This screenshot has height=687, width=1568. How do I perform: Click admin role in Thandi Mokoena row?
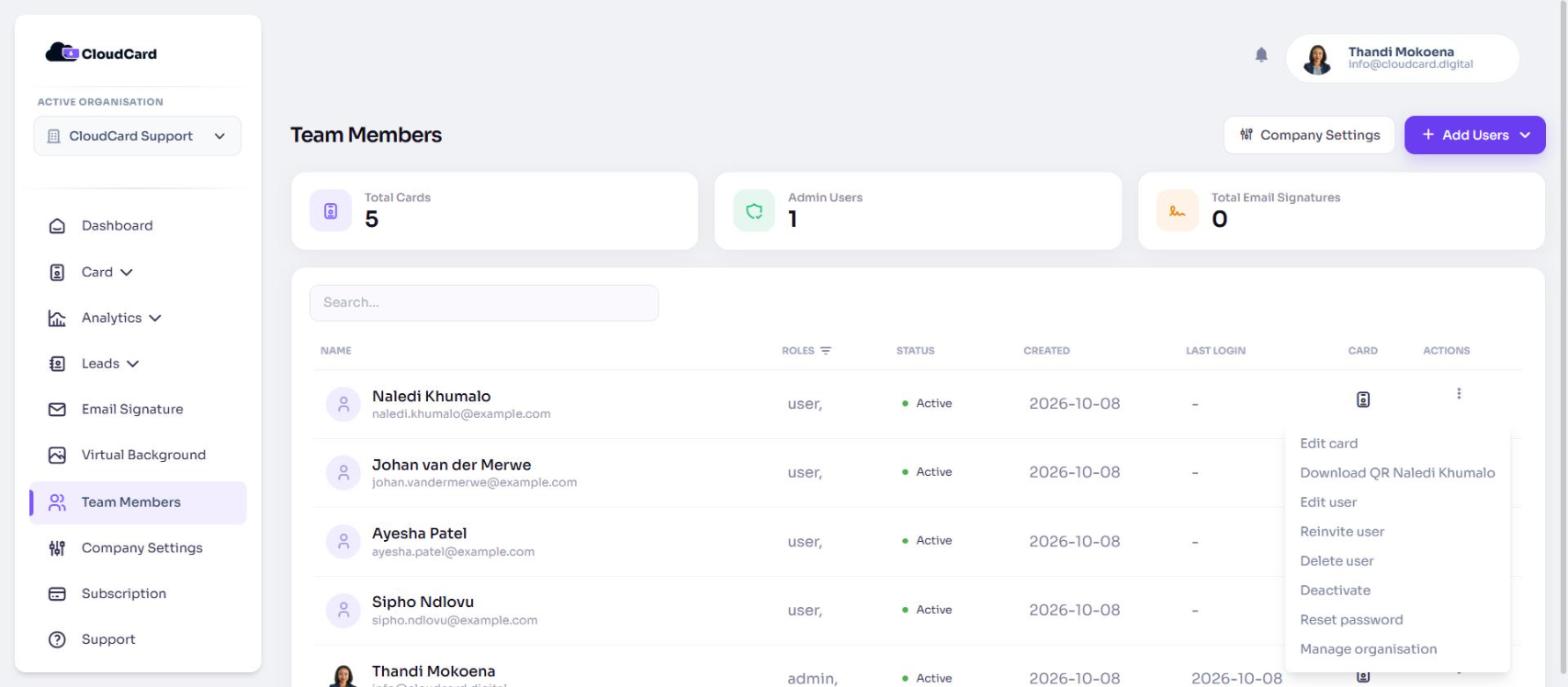pos(812,679)
